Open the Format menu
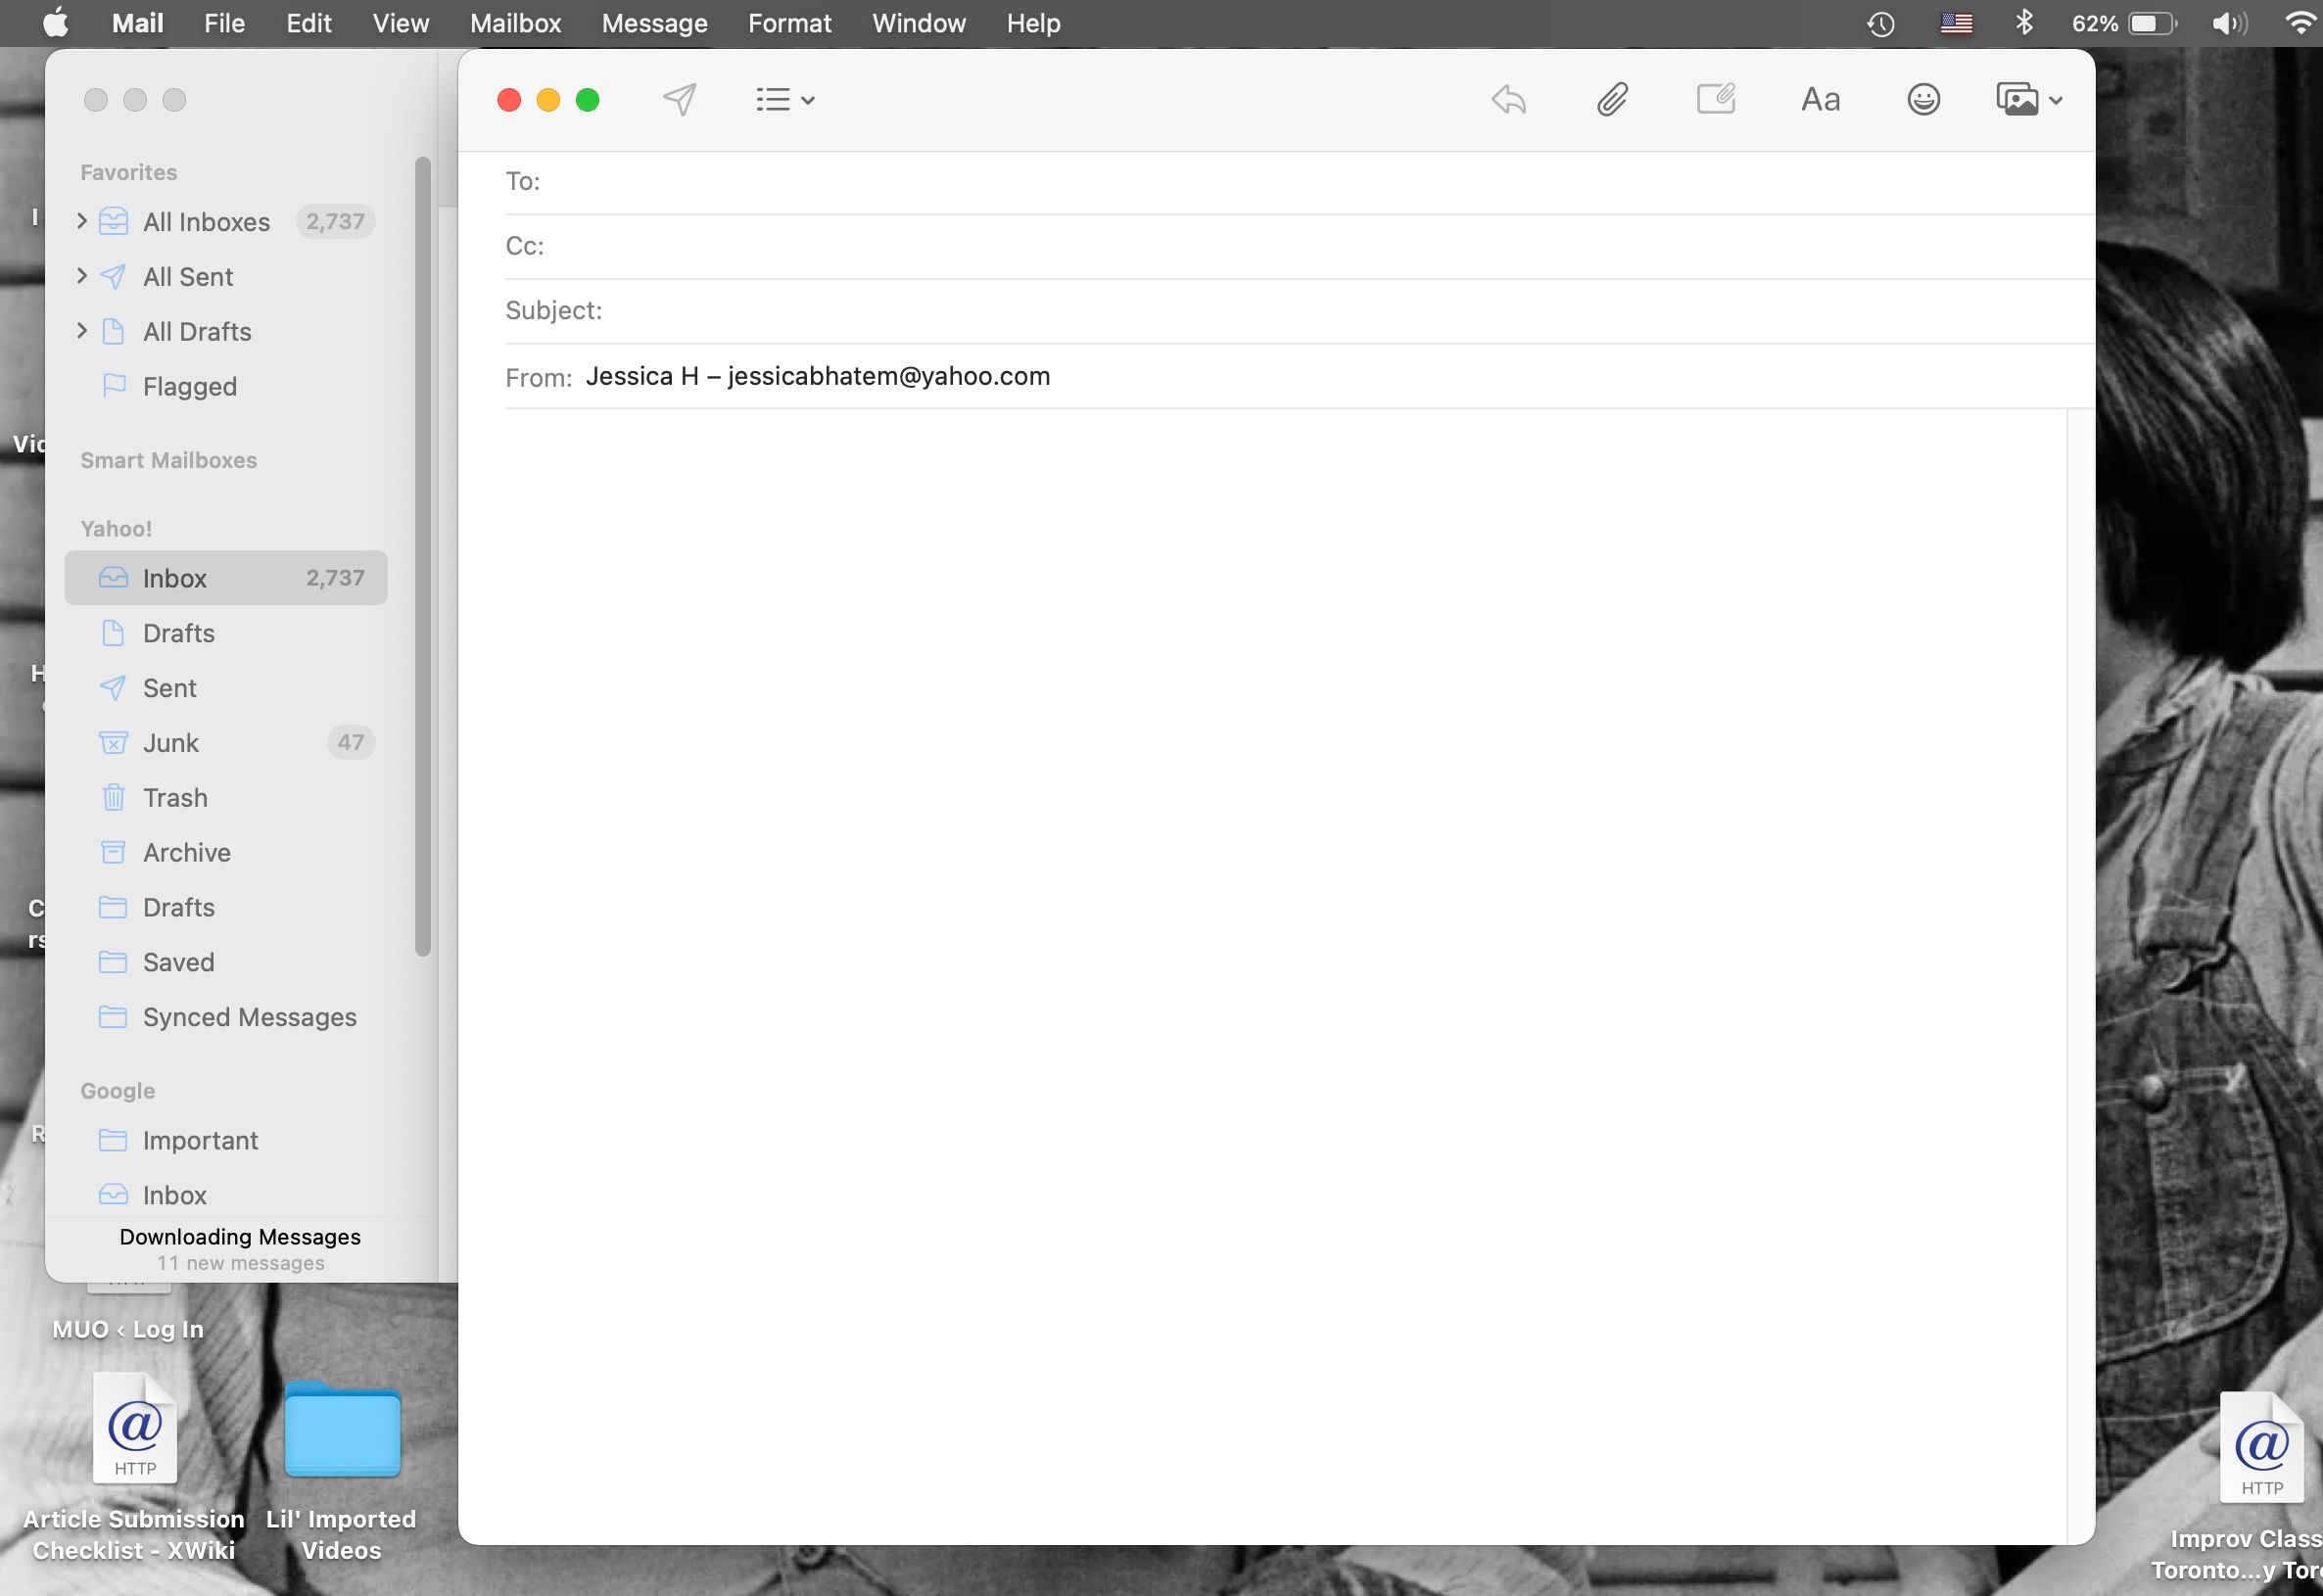 (789, 22)
